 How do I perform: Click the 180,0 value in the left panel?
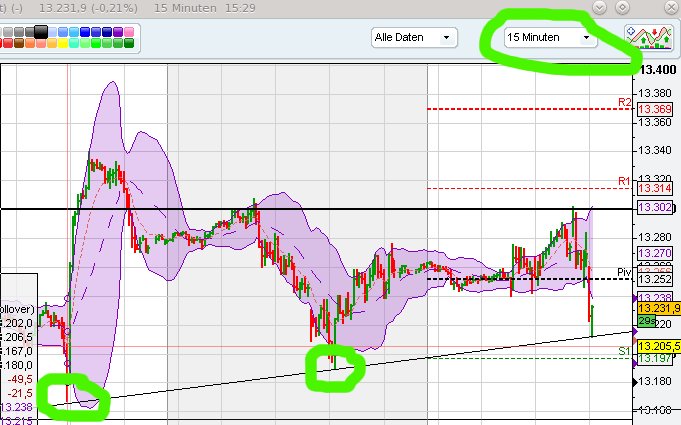pyautogui.click(x=19, y=365)
